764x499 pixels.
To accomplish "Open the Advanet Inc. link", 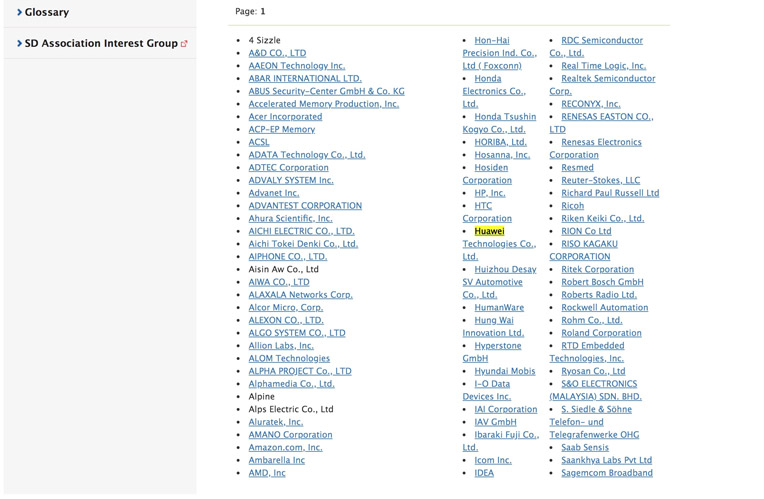I will pos(274,193).
